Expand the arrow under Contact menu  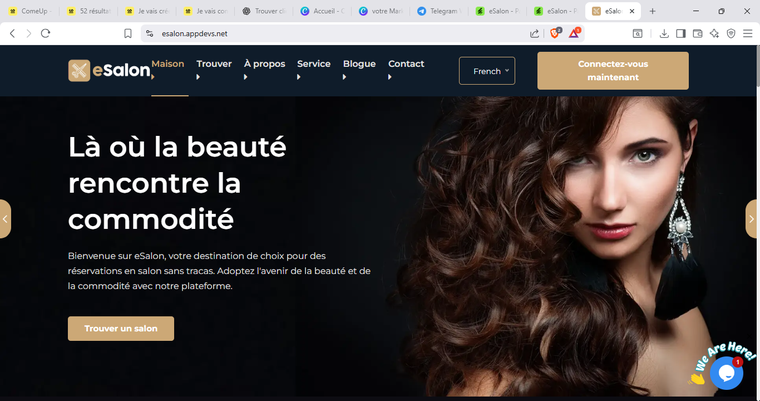390,77
